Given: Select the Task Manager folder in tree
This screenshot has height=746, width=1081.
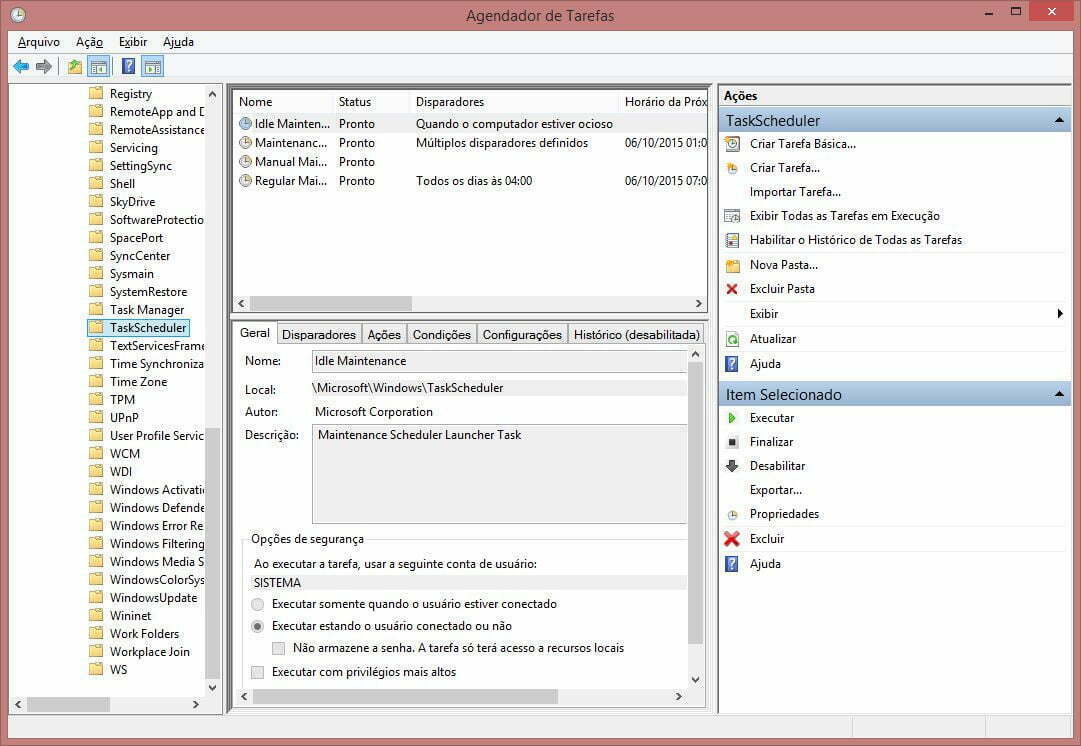Looking at the screenshot, I should [146, 310].
